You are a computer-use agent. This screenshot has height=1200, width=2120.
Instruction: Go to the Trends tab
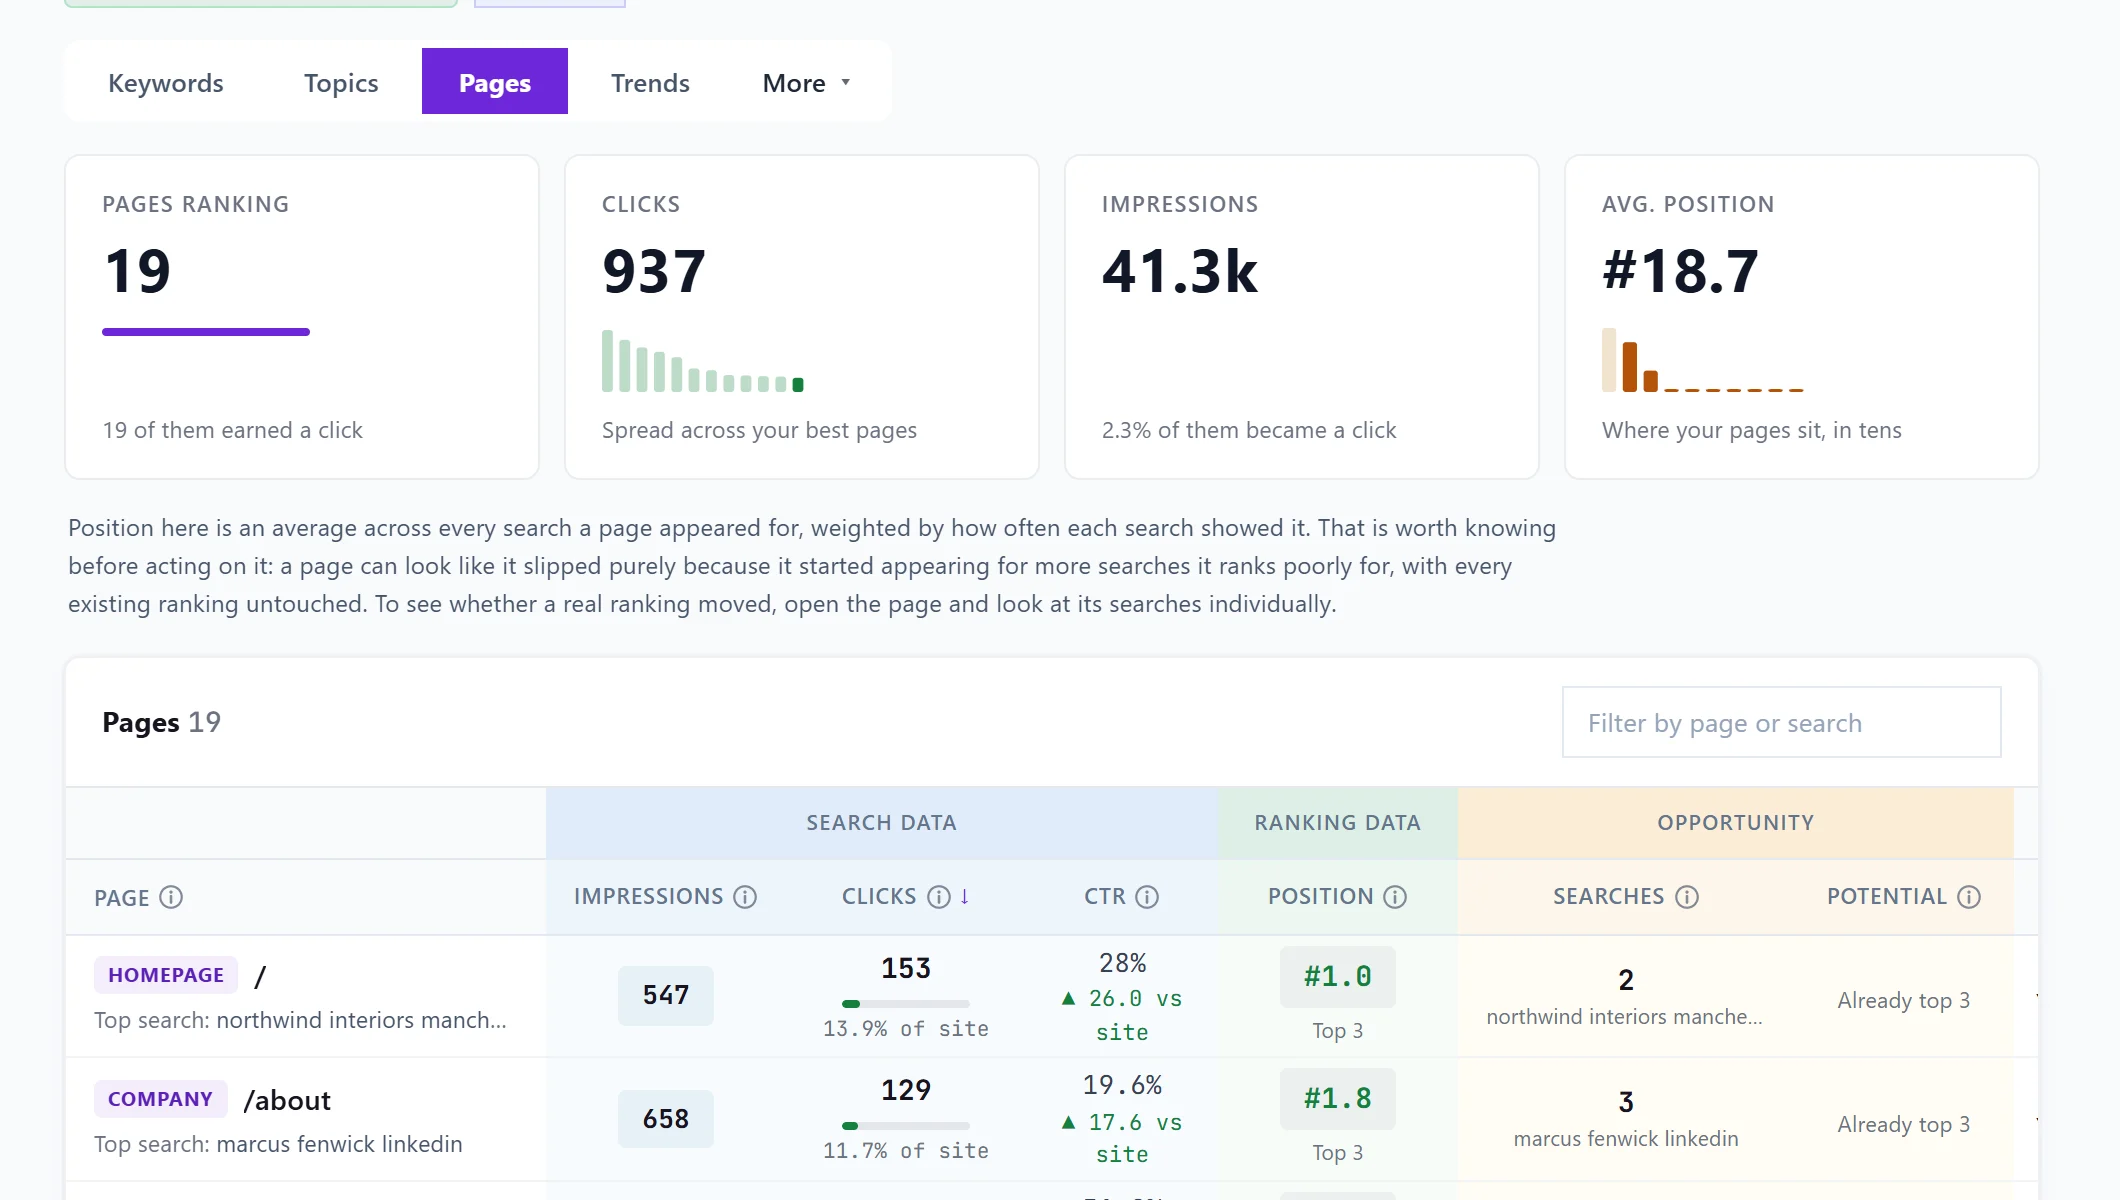point(650,82)
